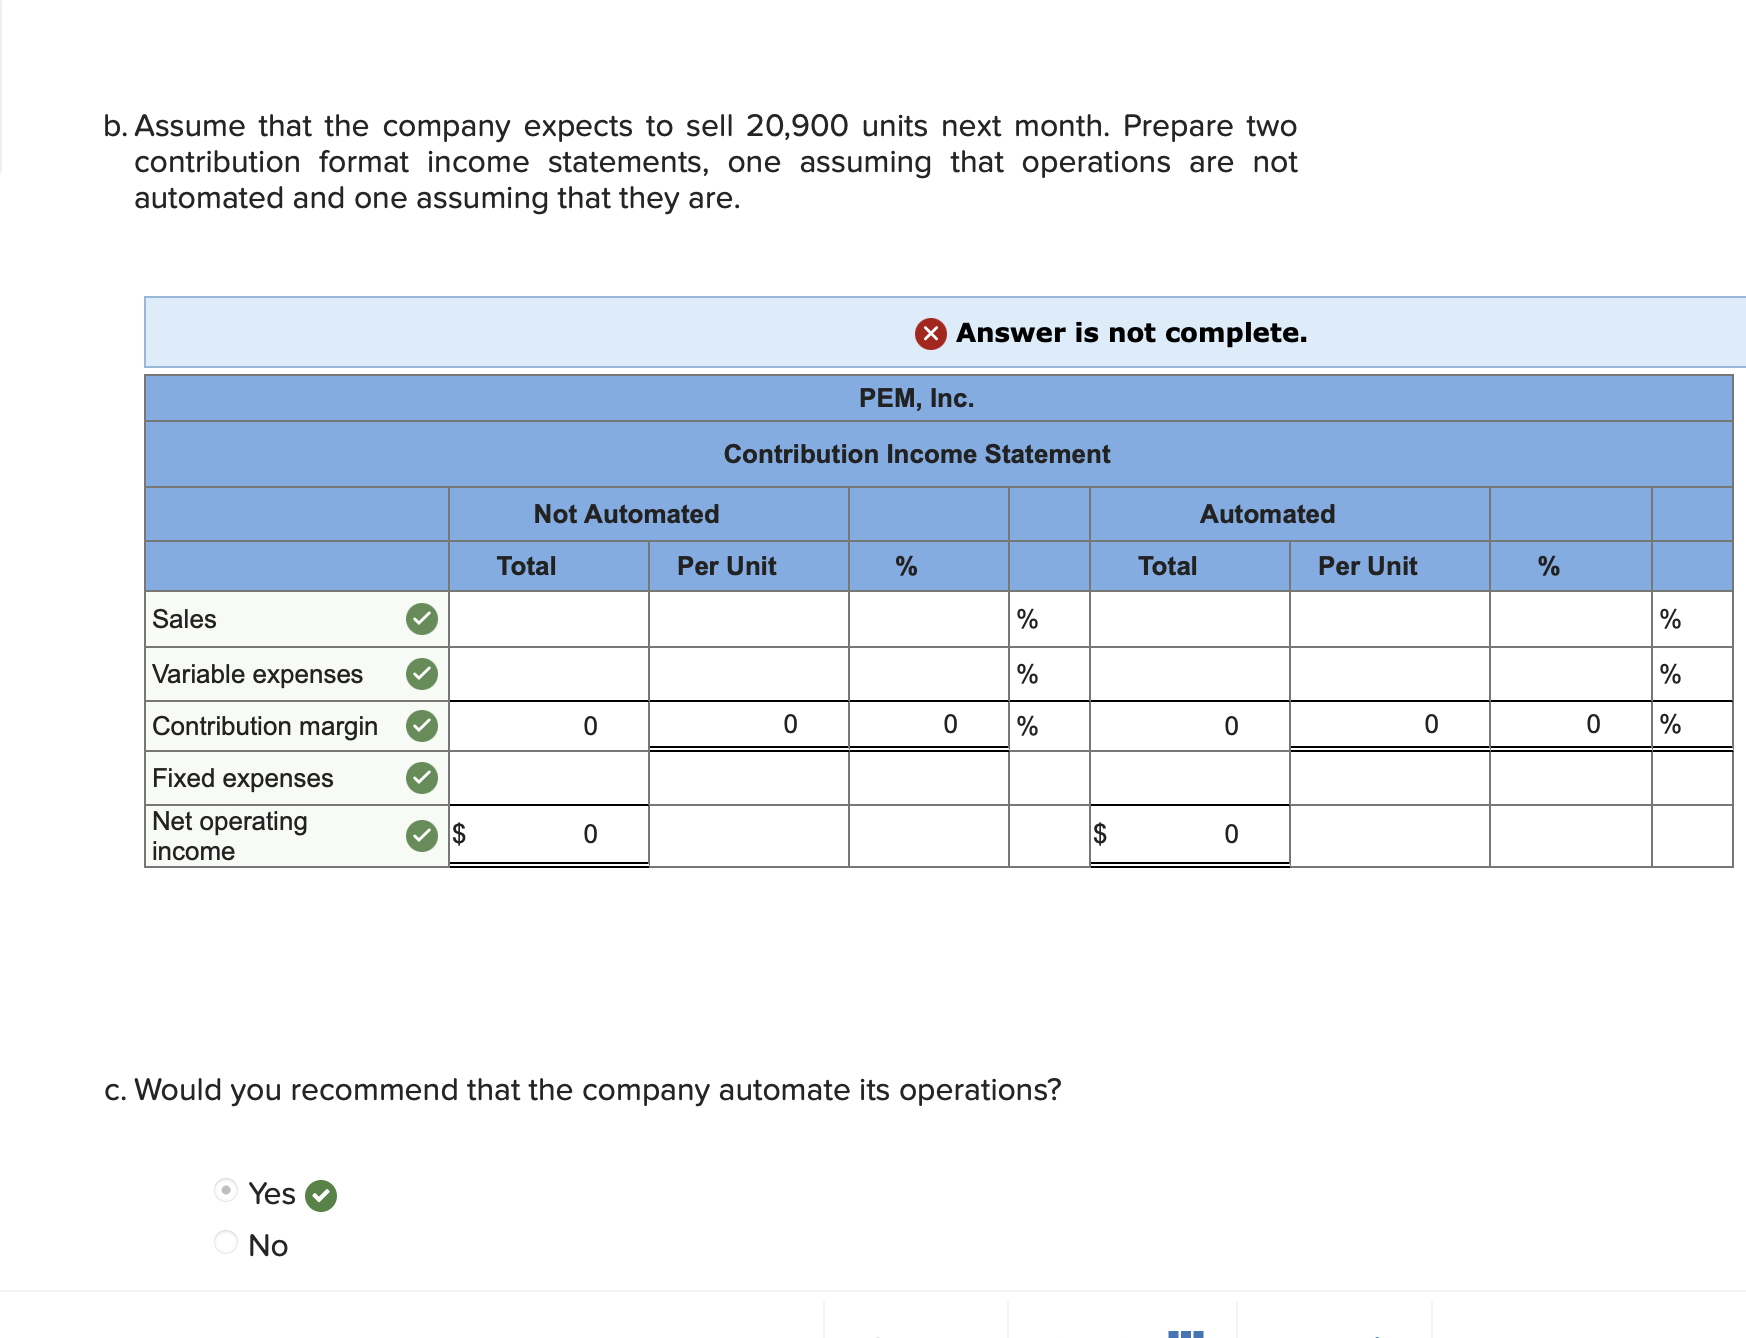Click the green checkmark beside Fixed expenses
The width and height of the screenshot is (1746, 1338).
tap(422, 778)
